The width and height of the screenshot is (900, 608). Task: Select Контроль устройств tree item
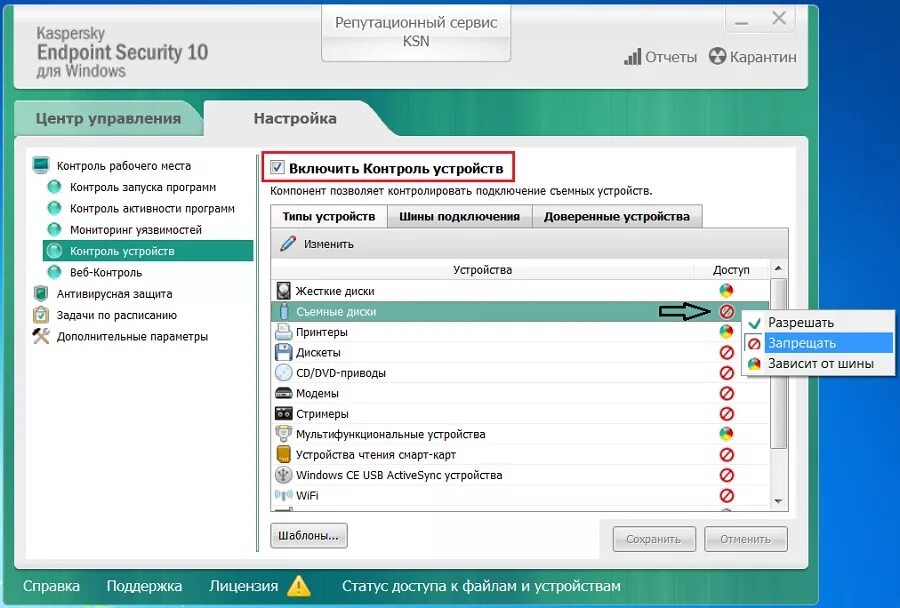[x=148, y=251]
